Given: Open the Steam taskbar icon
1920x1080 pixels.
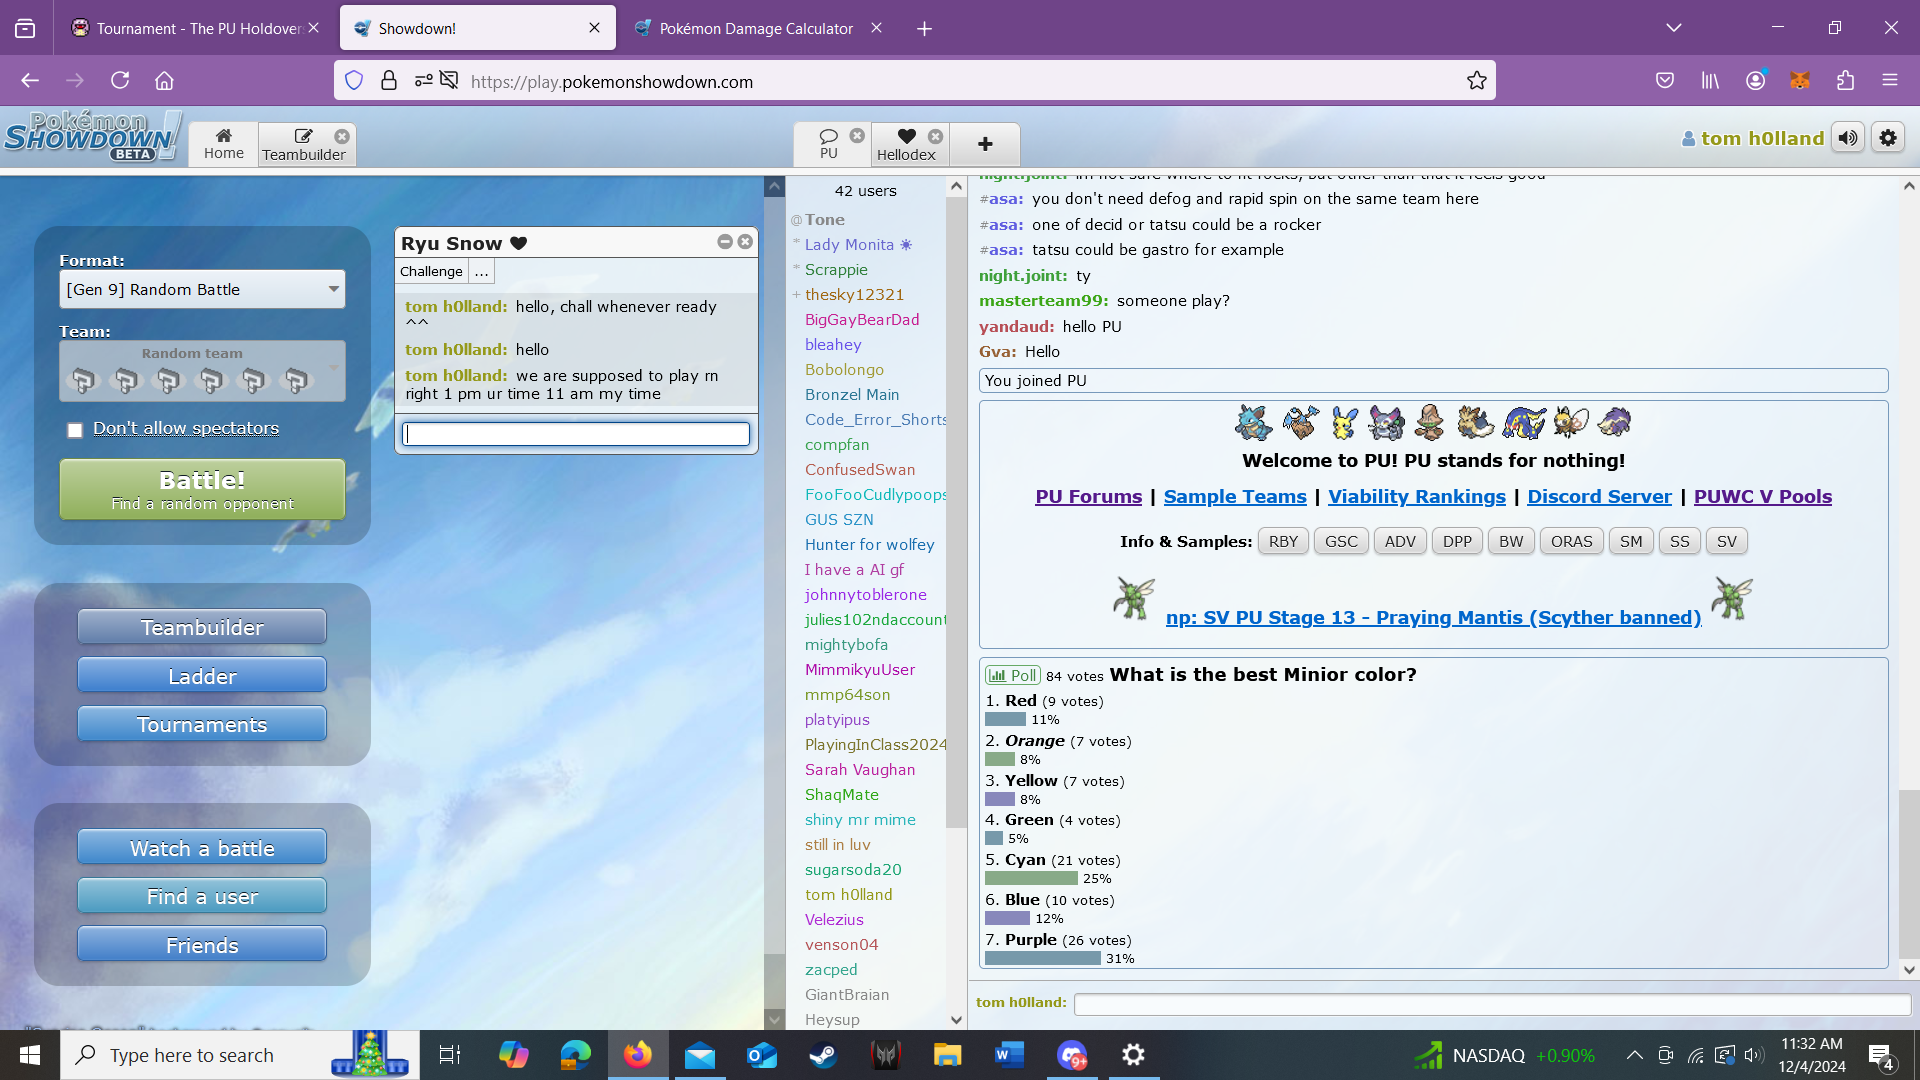Looking at the screenshot, I should coord(823,1055).
